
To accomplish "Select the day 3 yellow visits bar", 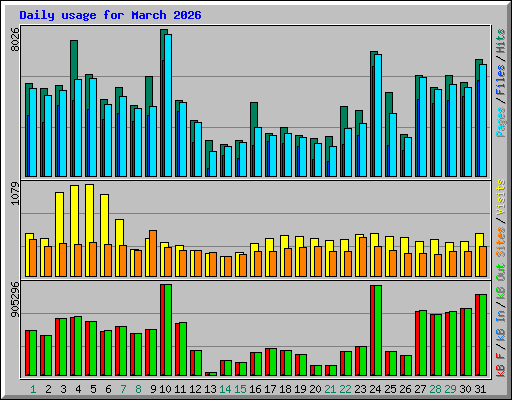I will click(x=59, y=217).
